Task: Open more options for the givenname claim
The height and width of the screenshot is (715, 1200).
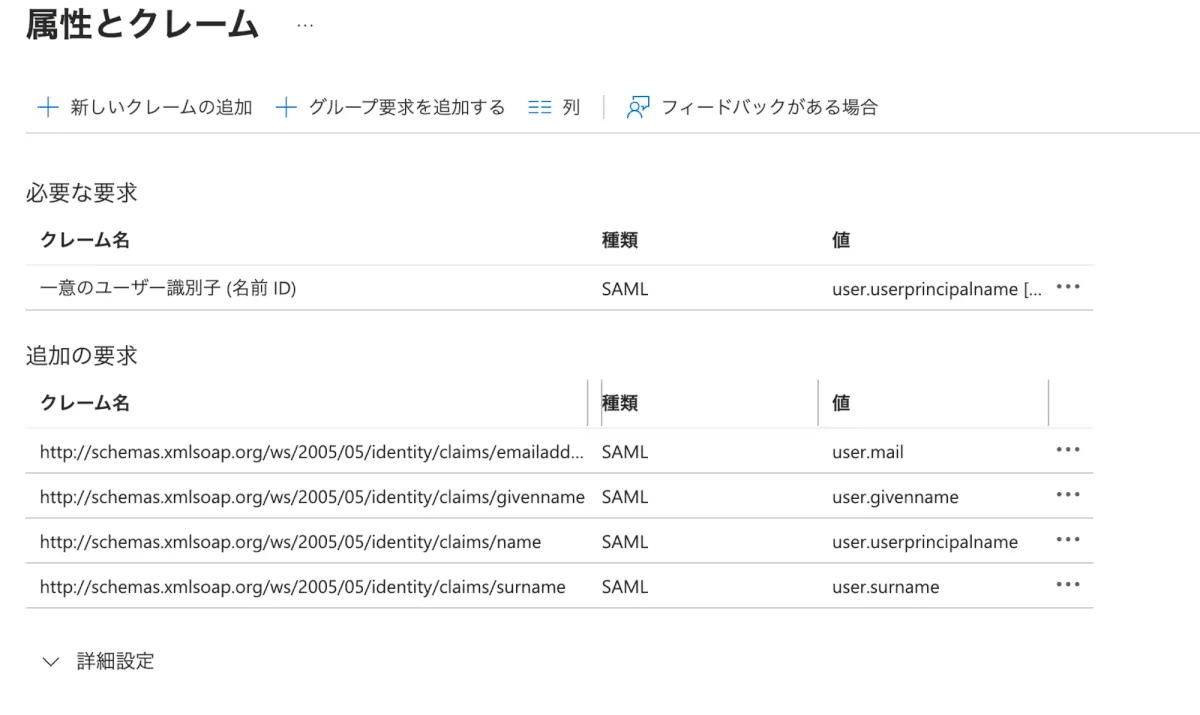Action: [1068, 495]
